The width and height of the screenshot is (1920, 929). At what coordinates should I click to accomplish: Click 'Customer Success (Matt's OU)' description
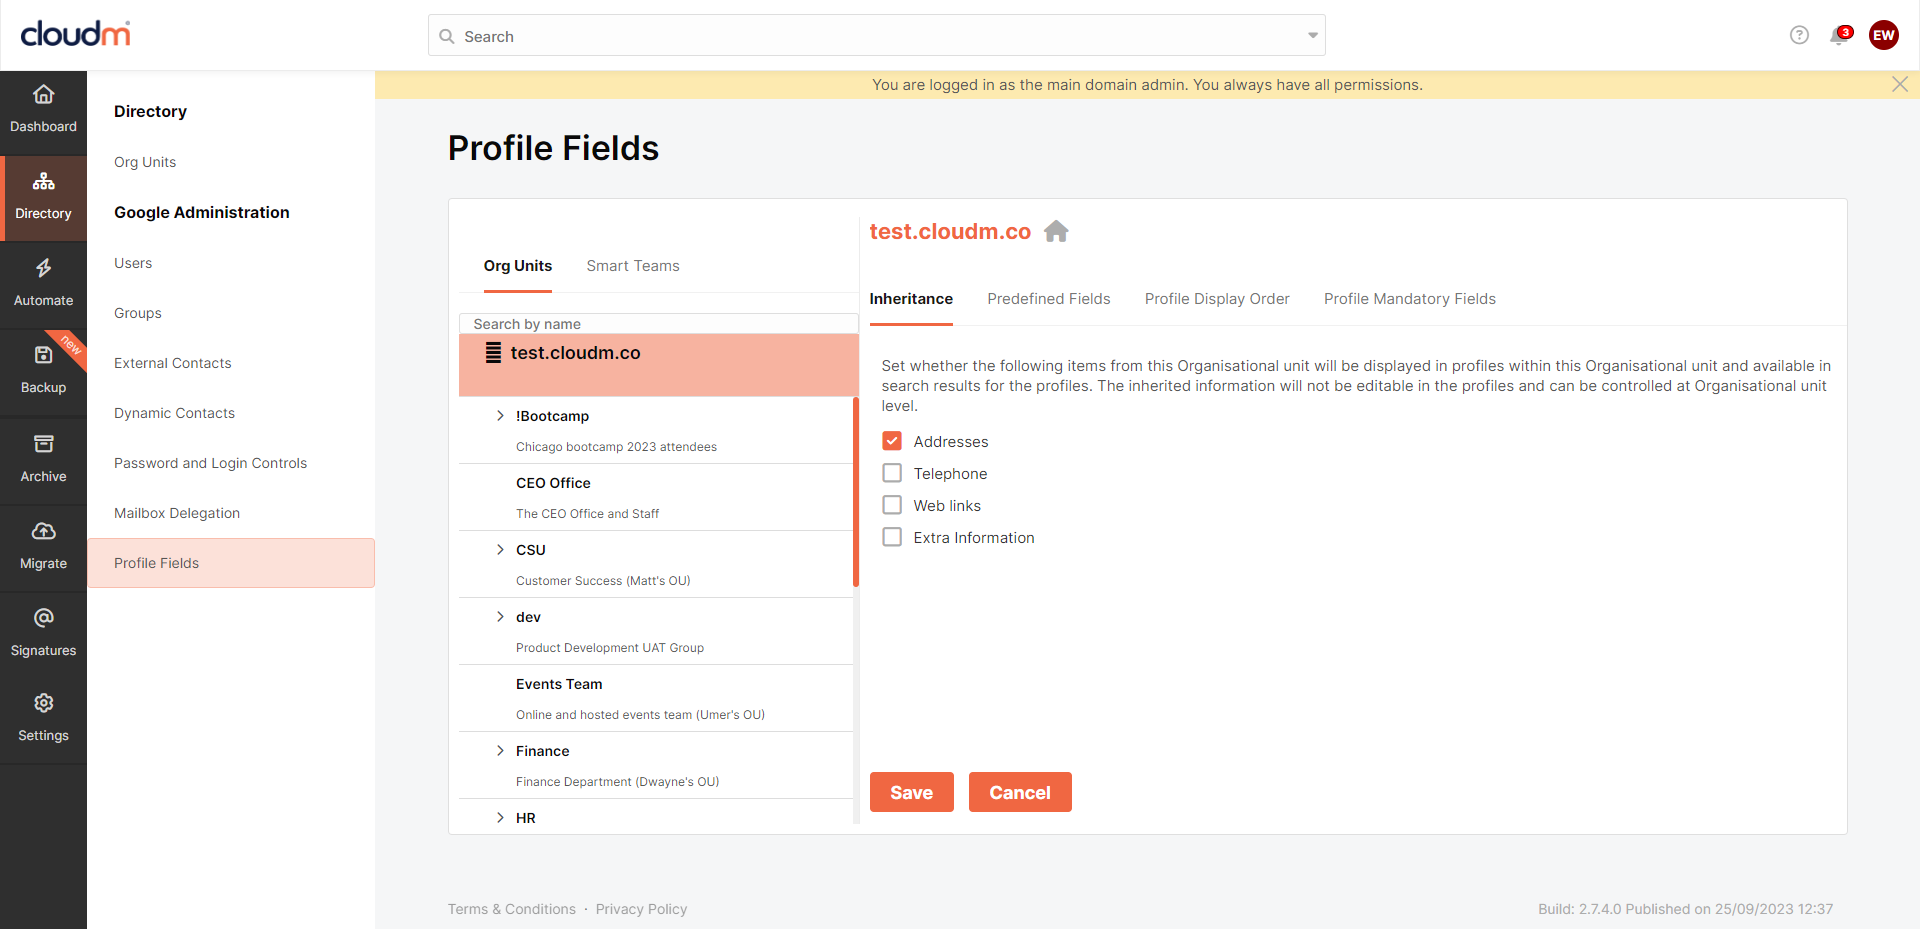point(603,581)
